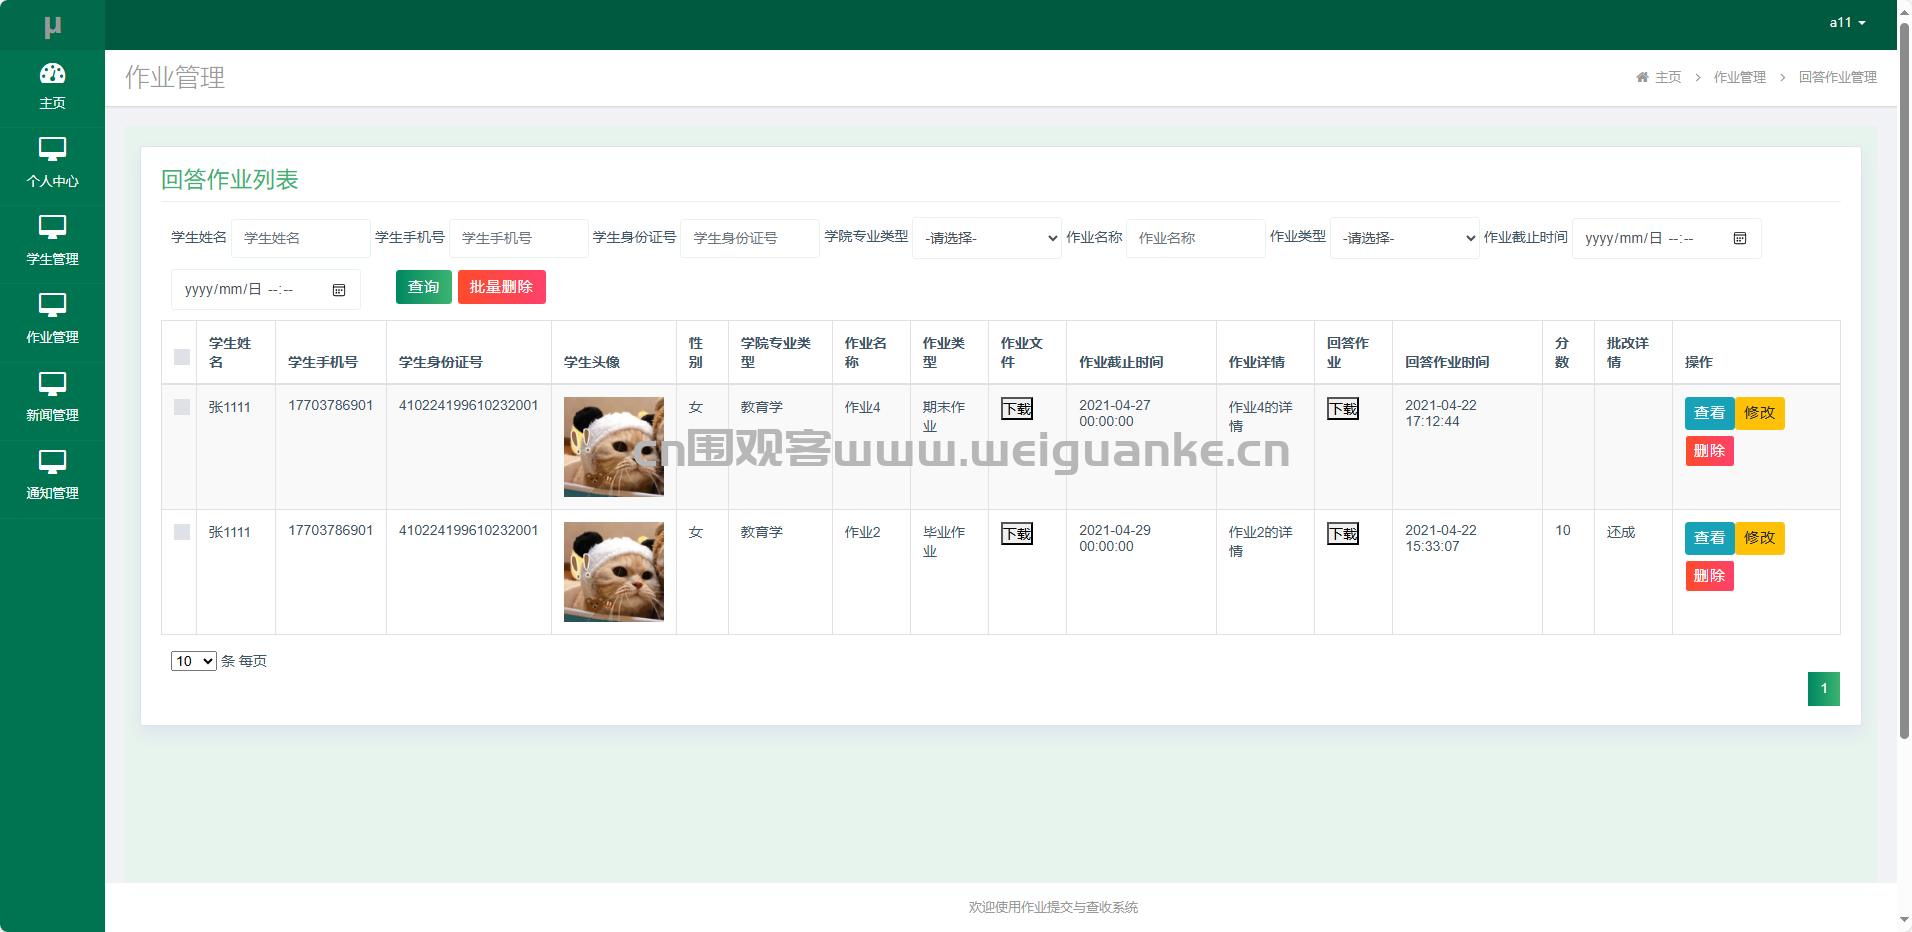Open the a11 user menu
The height and width of the screenshot is (932, 1912).
[1845, 22]
